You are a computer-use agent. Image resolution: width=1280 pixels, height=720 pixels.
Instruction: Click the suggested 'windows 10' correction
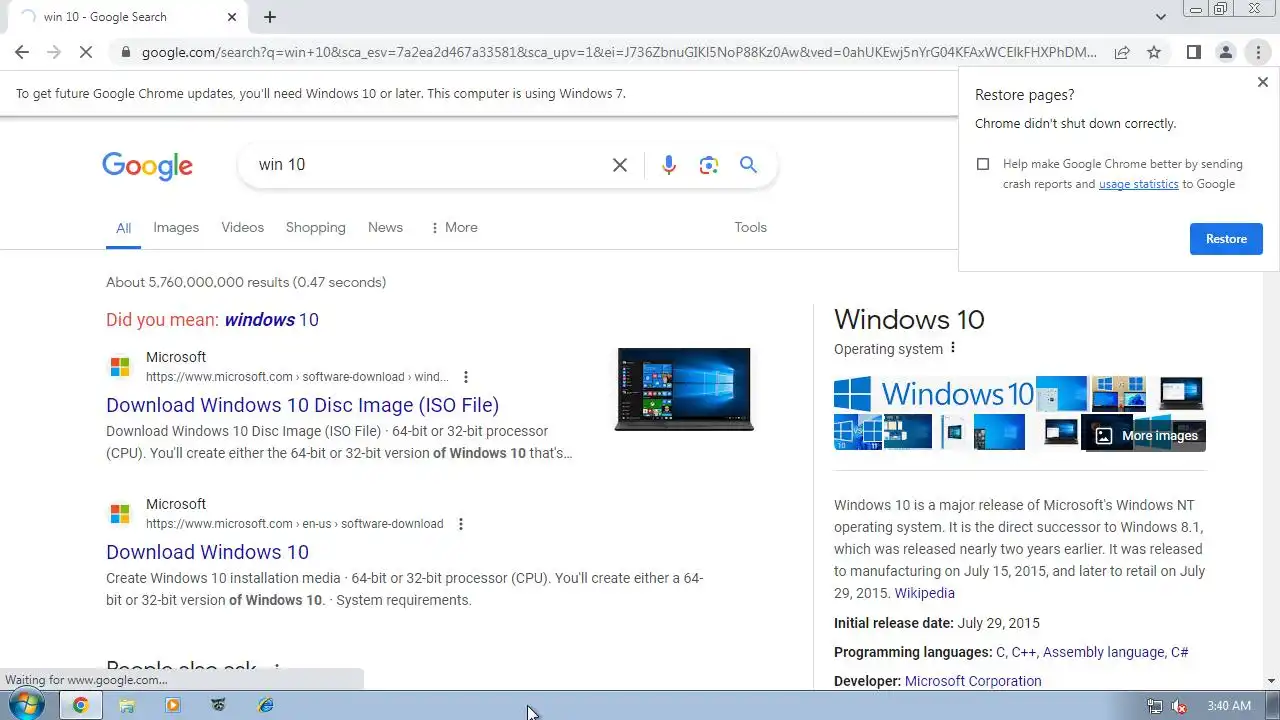coord(271,320)
